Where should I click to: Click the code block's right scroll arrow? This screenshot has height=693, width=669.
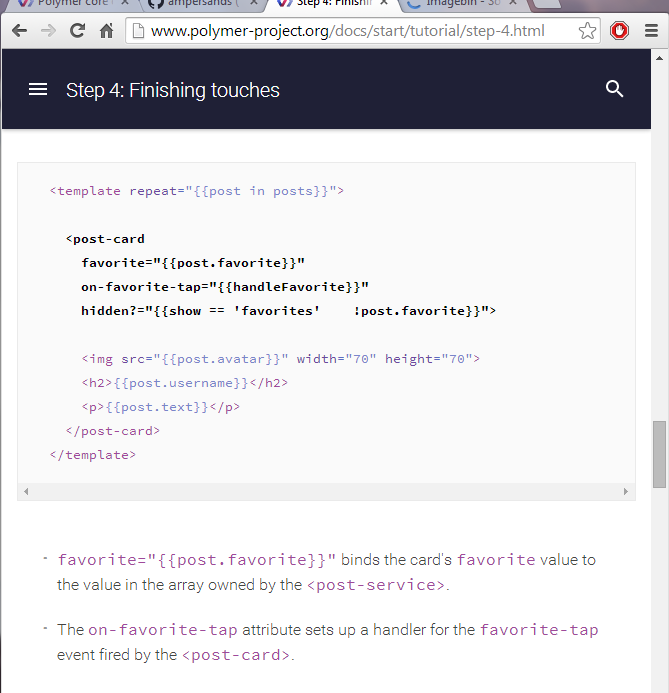point(626,491)
